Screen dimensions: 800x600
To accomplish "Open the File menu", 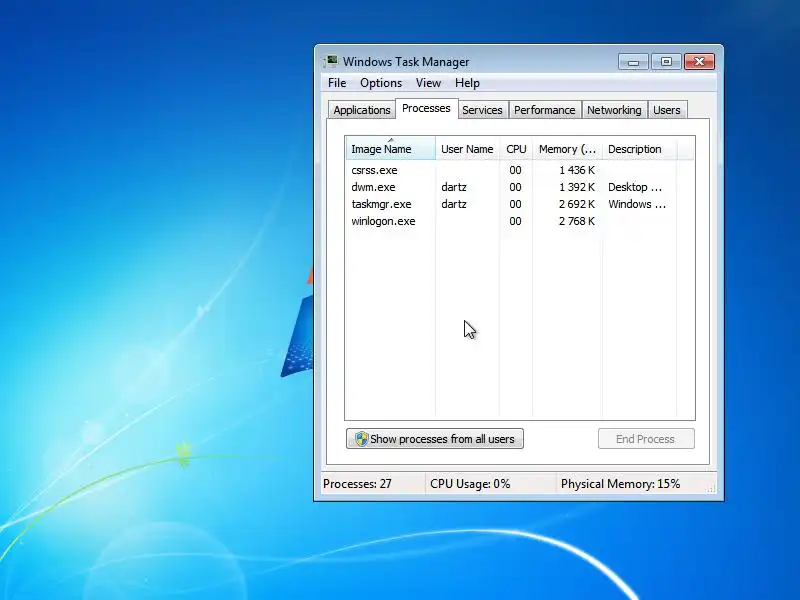I will 337,83.
